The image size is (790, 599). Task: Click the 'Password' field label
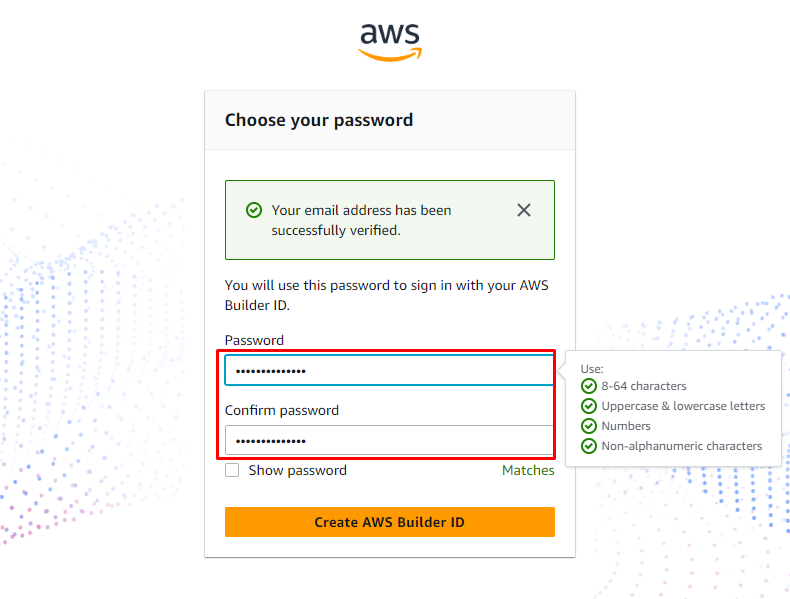point(254,340)
